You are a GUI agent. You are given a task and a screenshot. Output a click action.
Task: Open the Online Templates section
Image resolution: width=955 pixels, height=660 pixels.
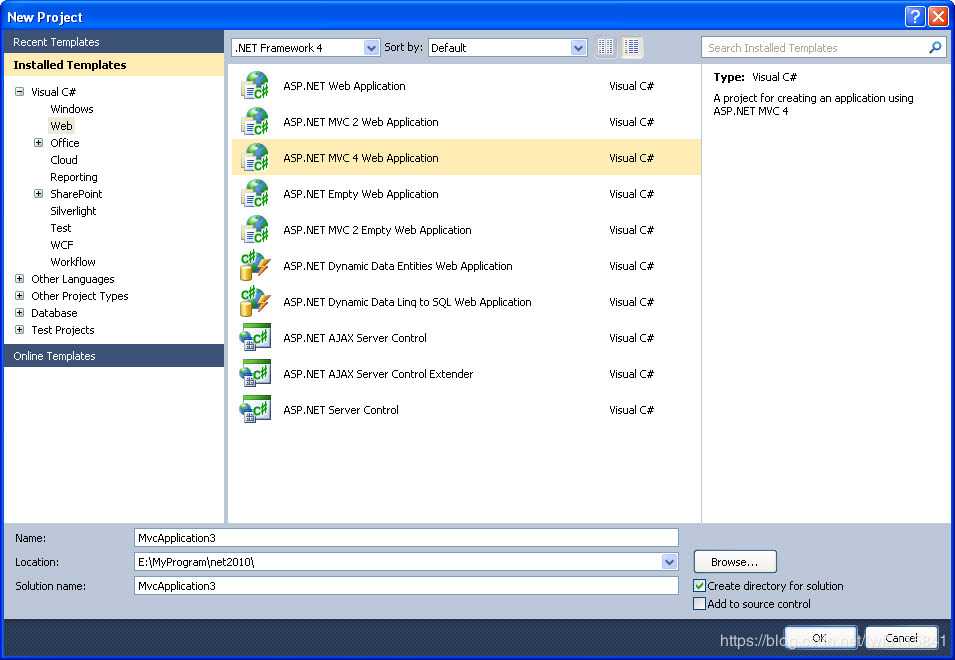pos(114,356)
